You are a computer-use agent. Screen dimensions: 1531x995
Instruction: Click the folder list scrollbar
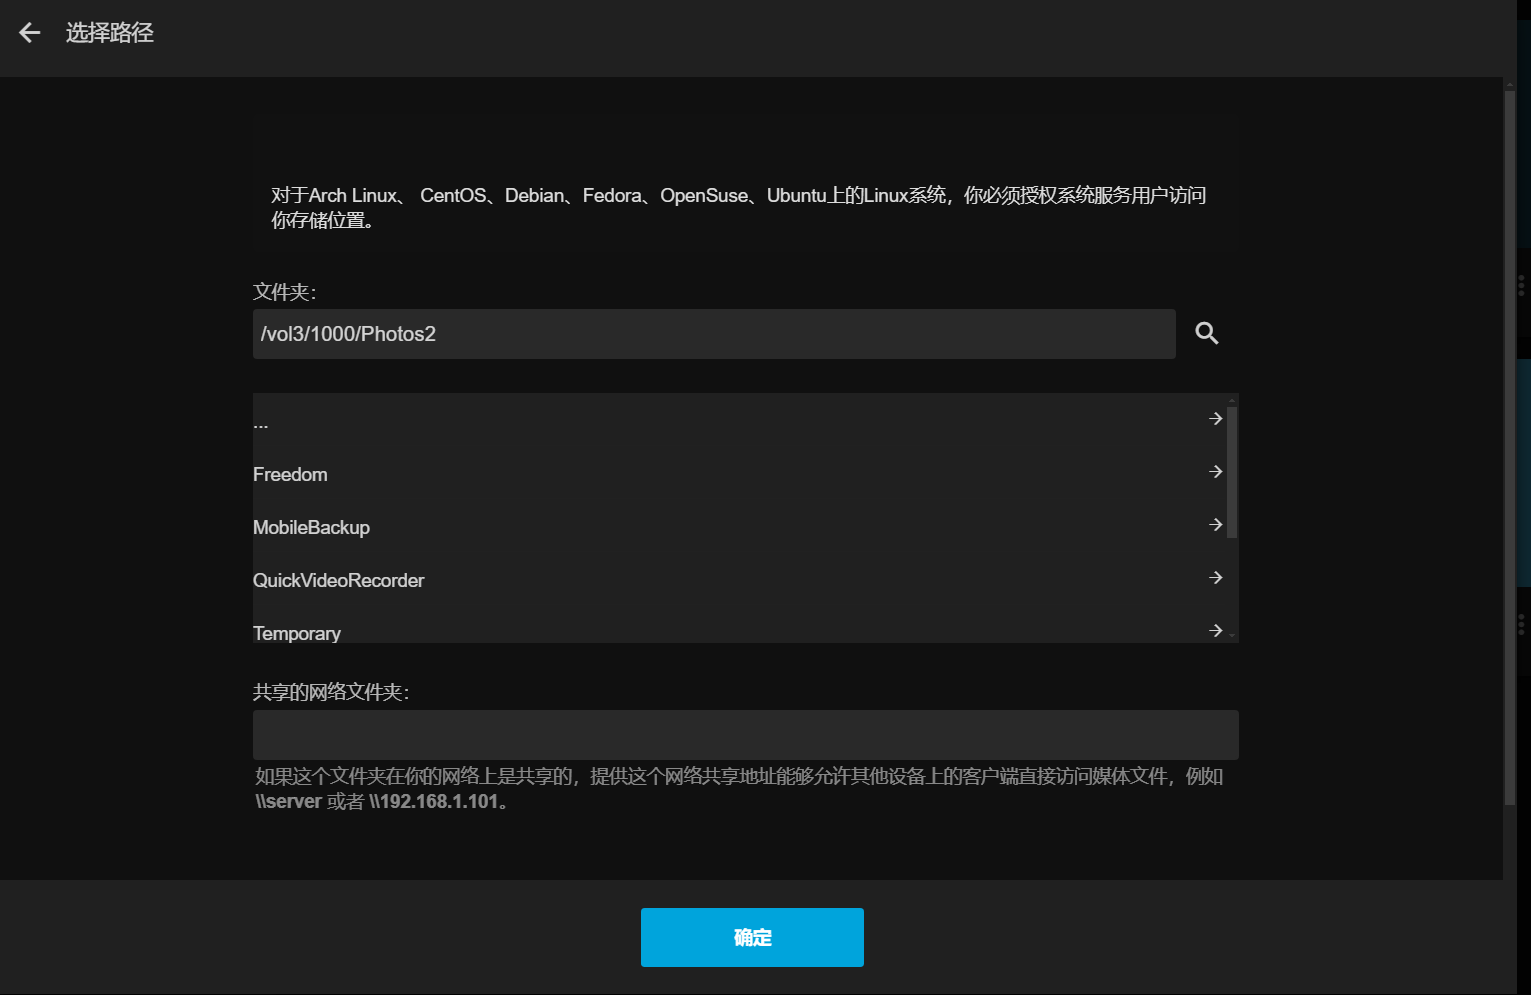click(x=1232, y=471)
